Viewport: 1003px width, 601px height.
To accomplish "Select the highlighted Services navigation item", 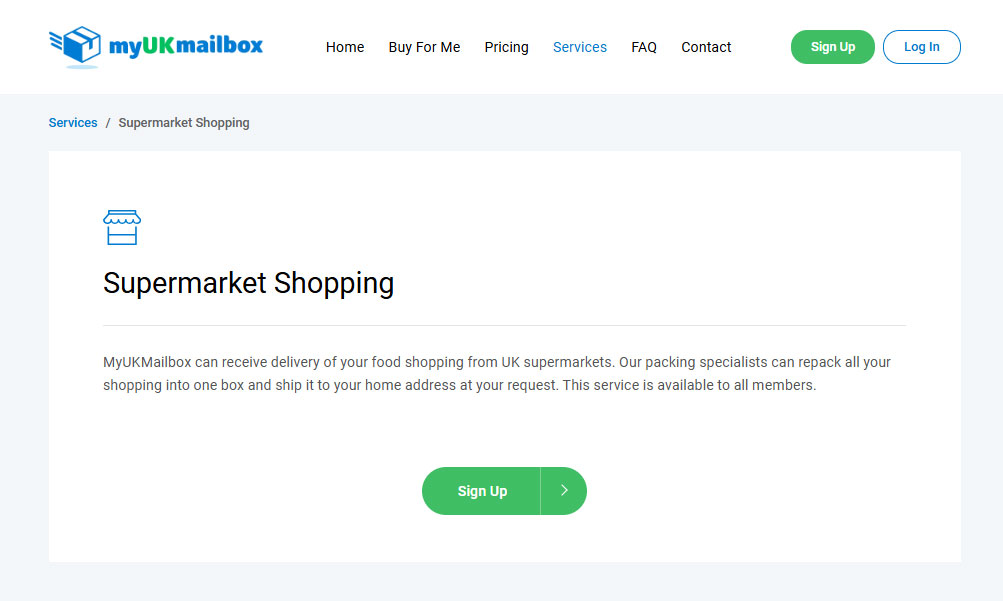I will 580,47.
